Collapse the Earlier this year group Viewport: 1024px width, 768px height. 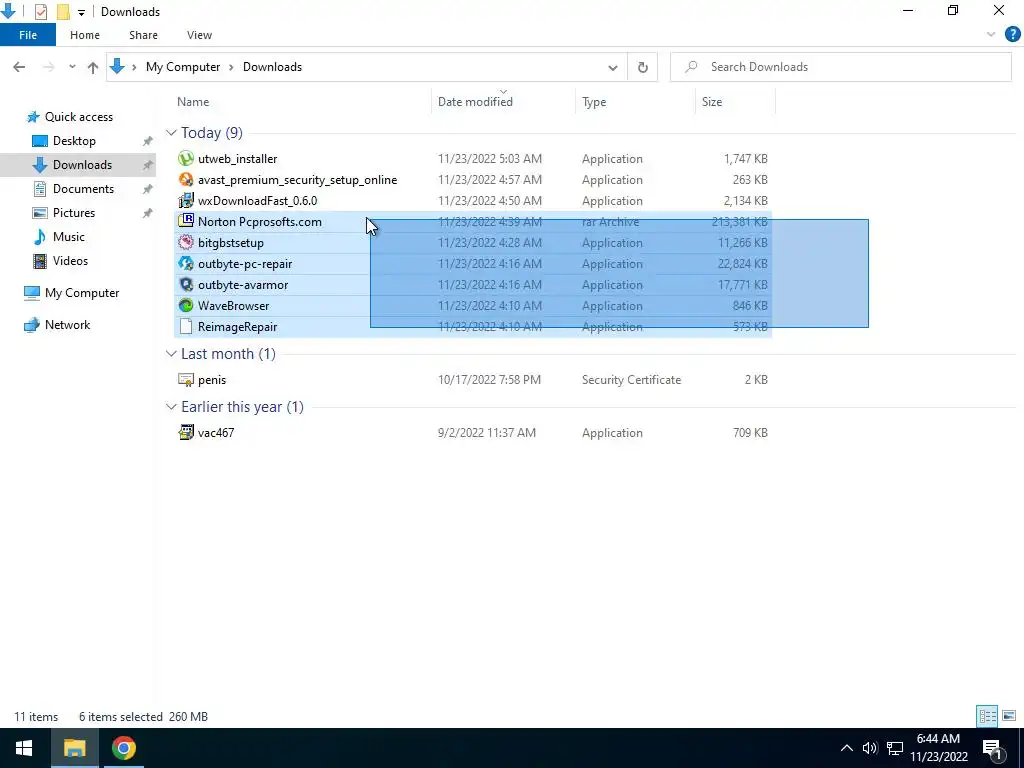(171, 406)
